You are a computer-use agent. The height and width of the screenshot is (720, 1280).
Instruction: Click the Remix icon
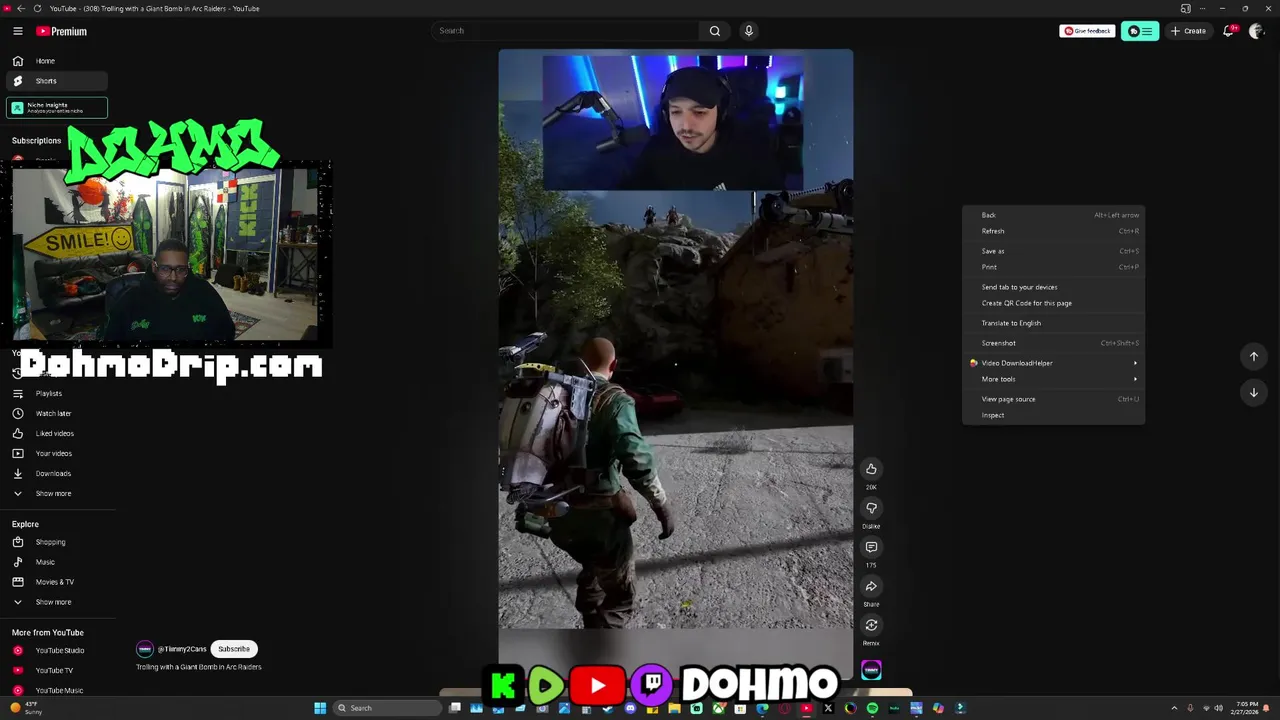tap(871, 625)
